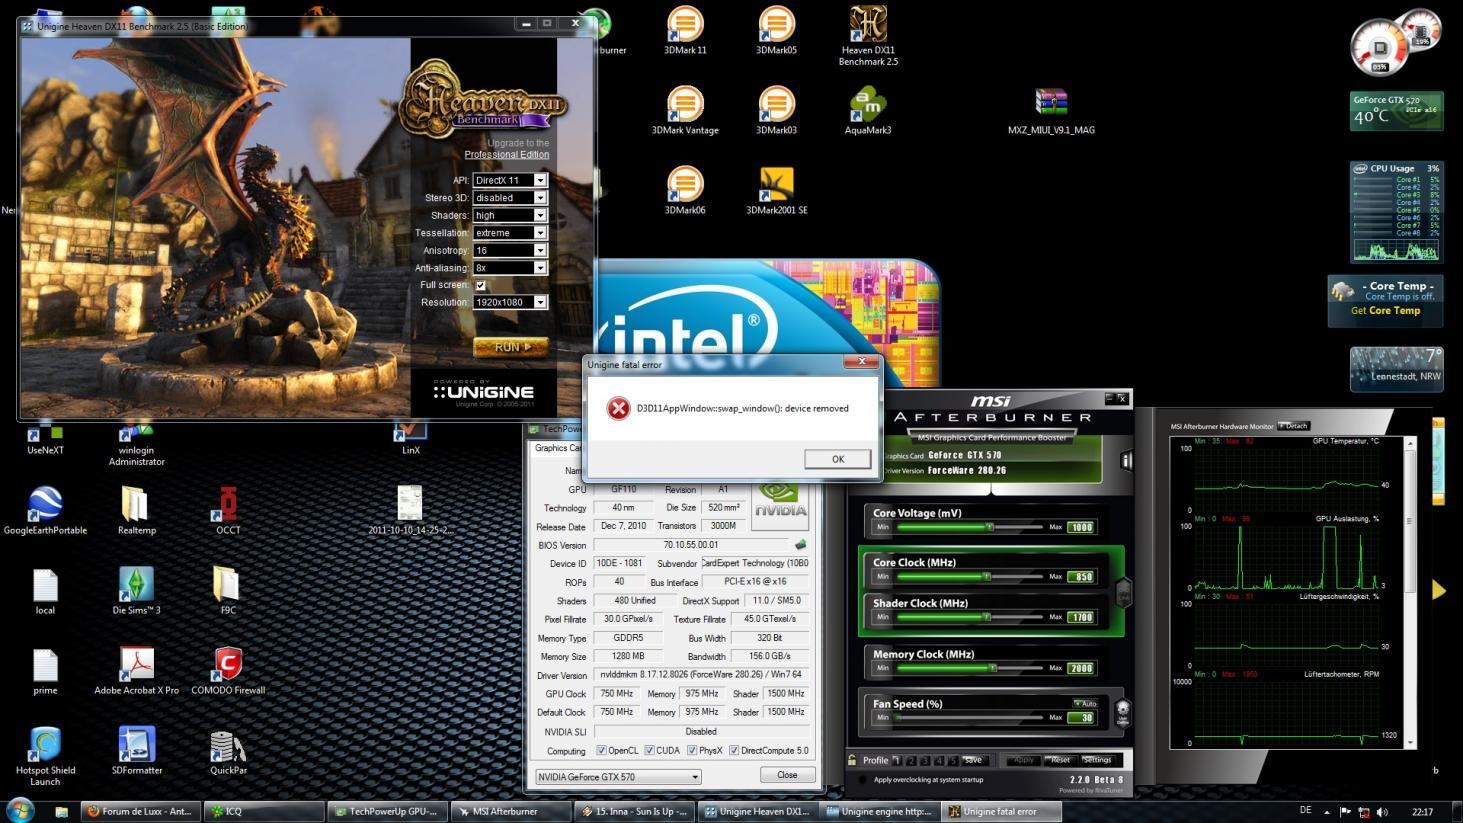Open the Realtemp folder icon

136,510
